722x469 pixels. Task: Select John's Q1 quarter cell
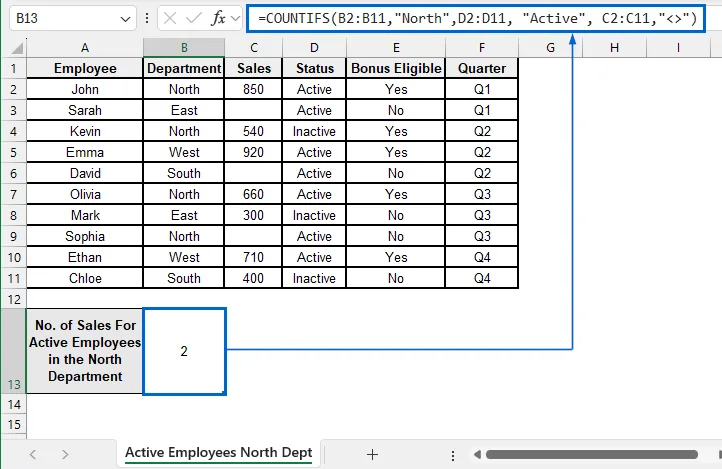tap(482, 89)
